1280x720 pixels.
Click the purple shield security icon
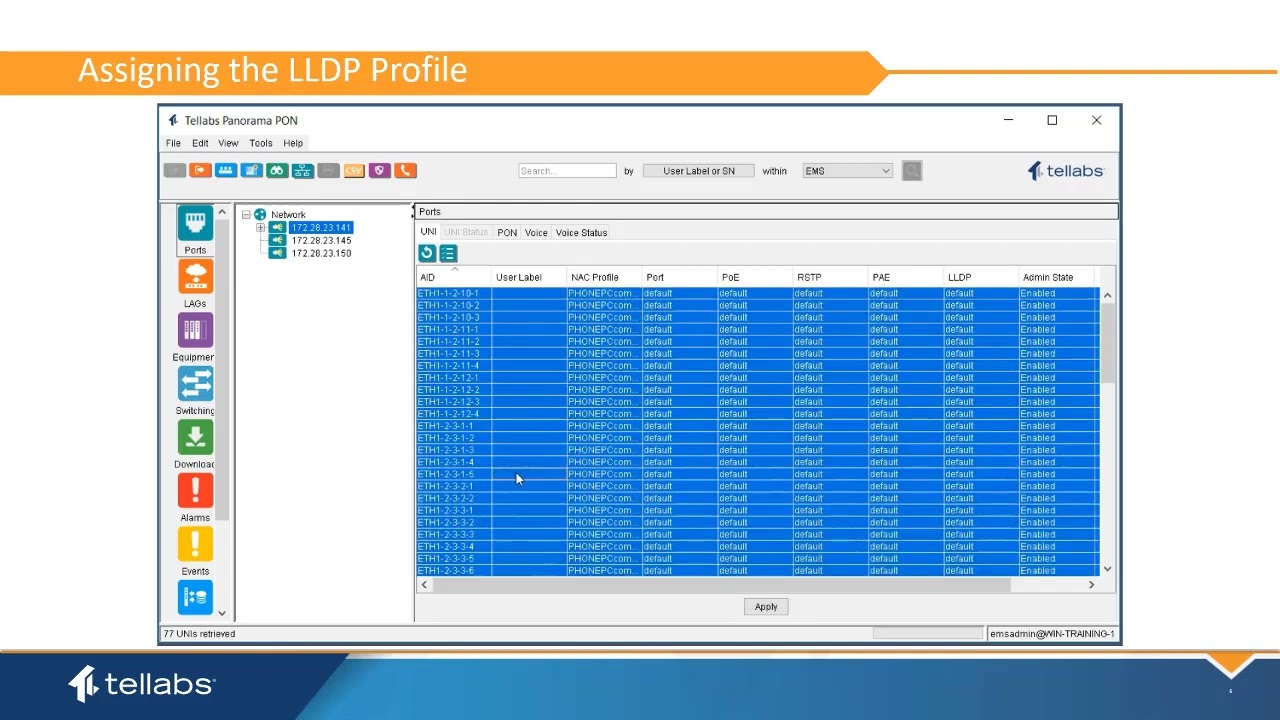coord(379,171)
